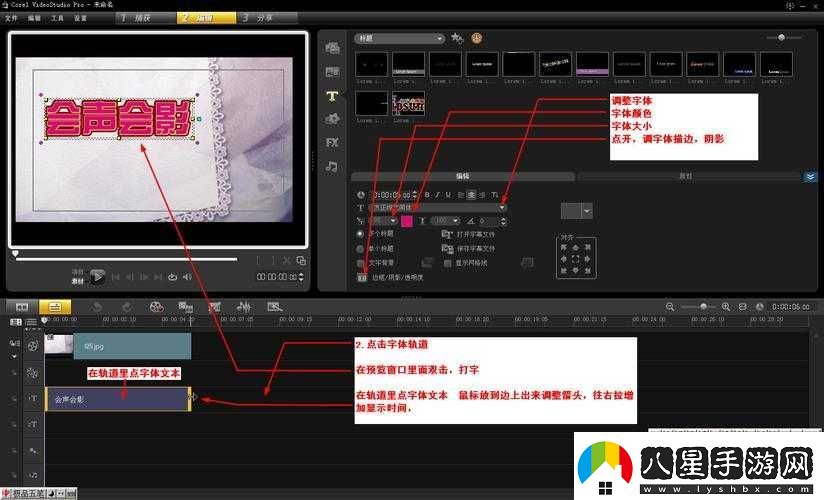Toggle repeat playback in preview controls
824x500 pixels.
(x=172, y=277)
